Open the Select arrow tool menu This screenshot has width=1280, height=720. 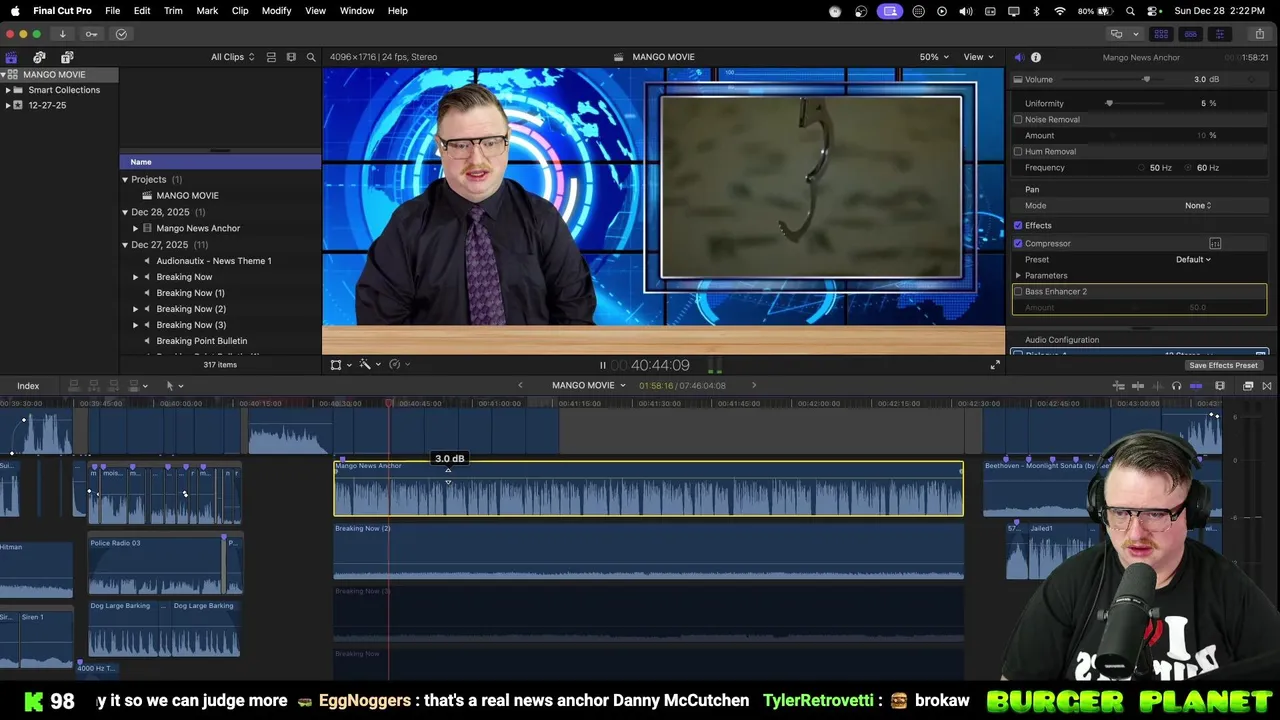coord(173,385)
